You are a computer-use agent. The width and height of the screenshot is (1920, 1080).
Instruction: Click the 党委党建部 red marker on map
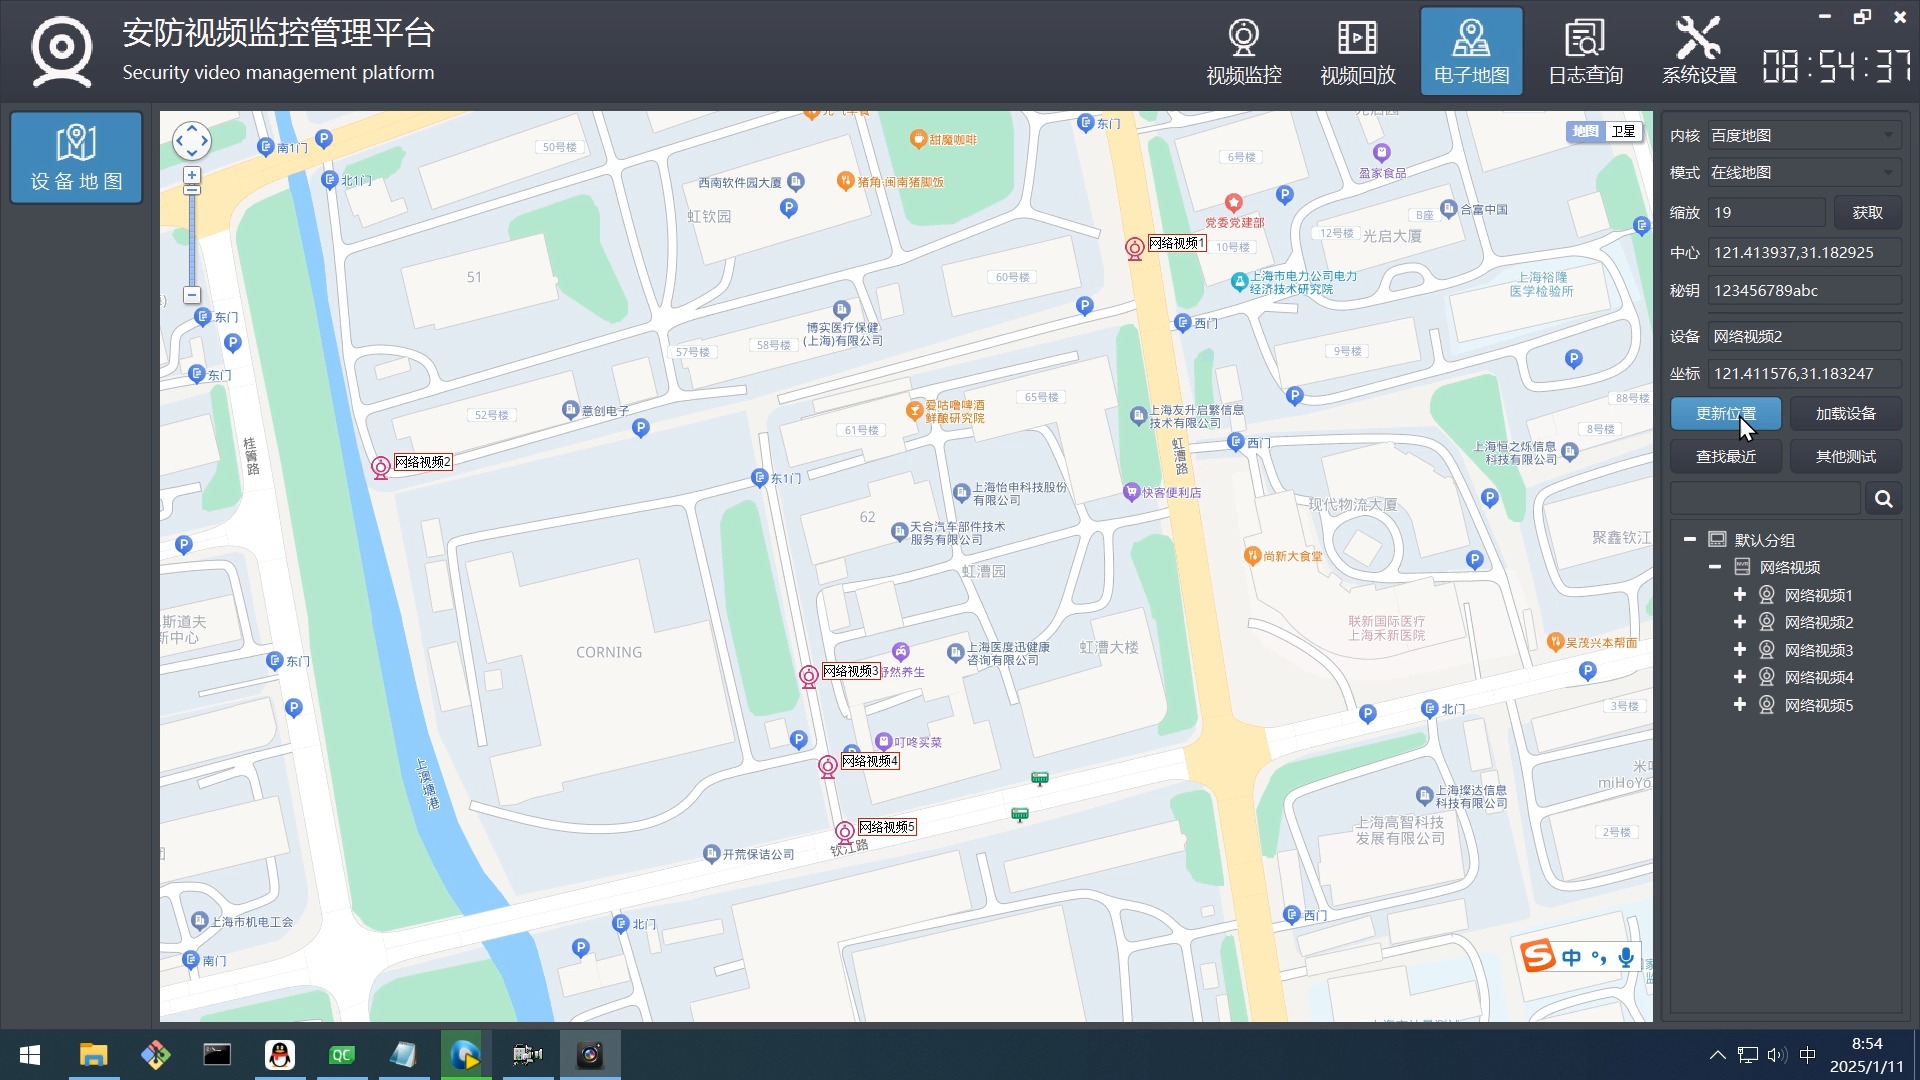tap(1233, 203)
